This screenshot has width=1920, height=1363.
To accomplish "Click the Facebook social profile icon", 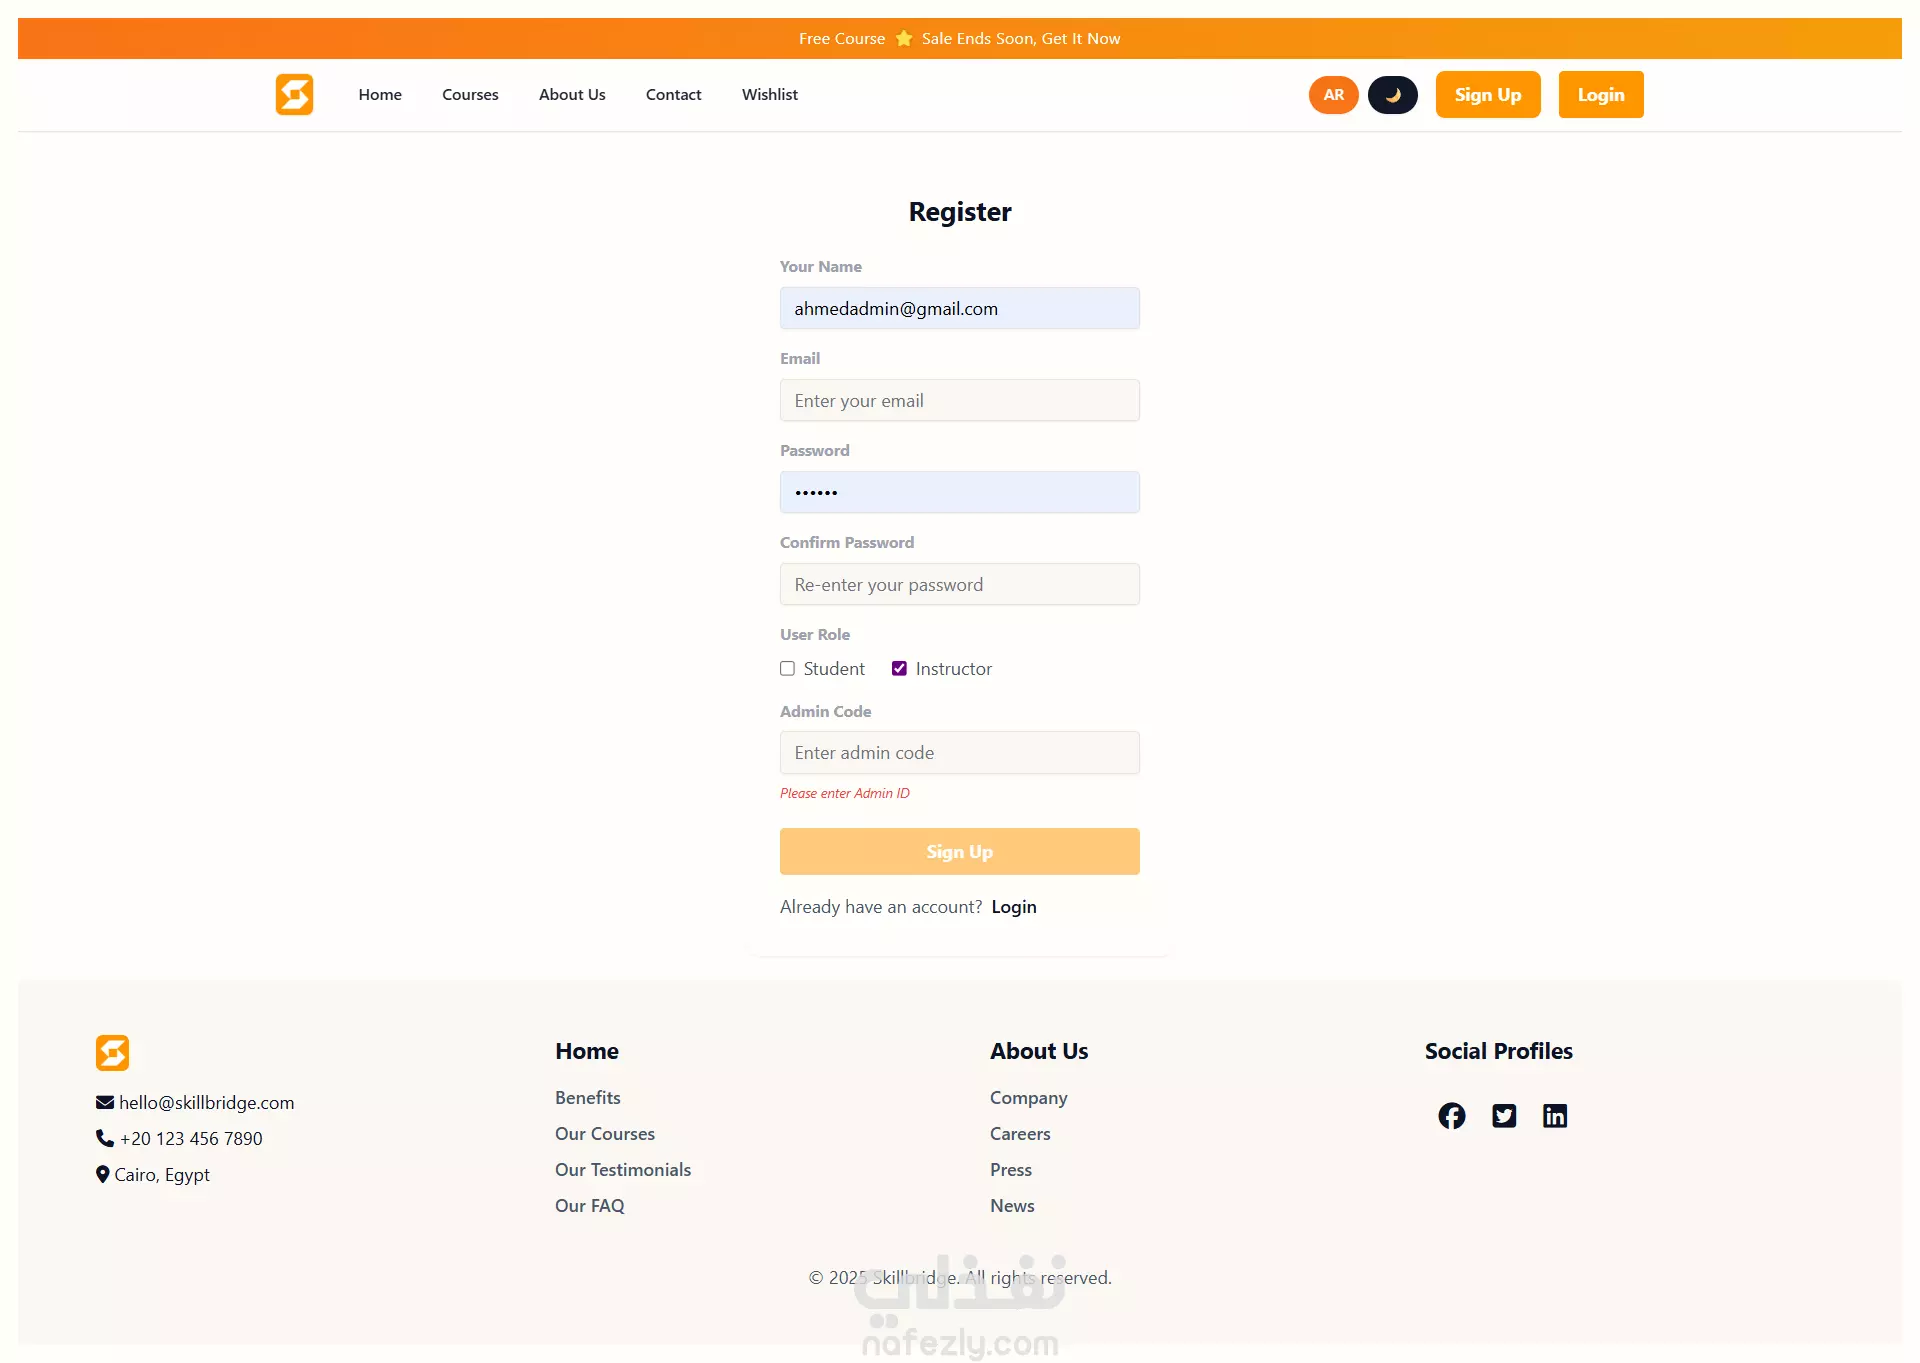I will (x=1452, y=1116).
